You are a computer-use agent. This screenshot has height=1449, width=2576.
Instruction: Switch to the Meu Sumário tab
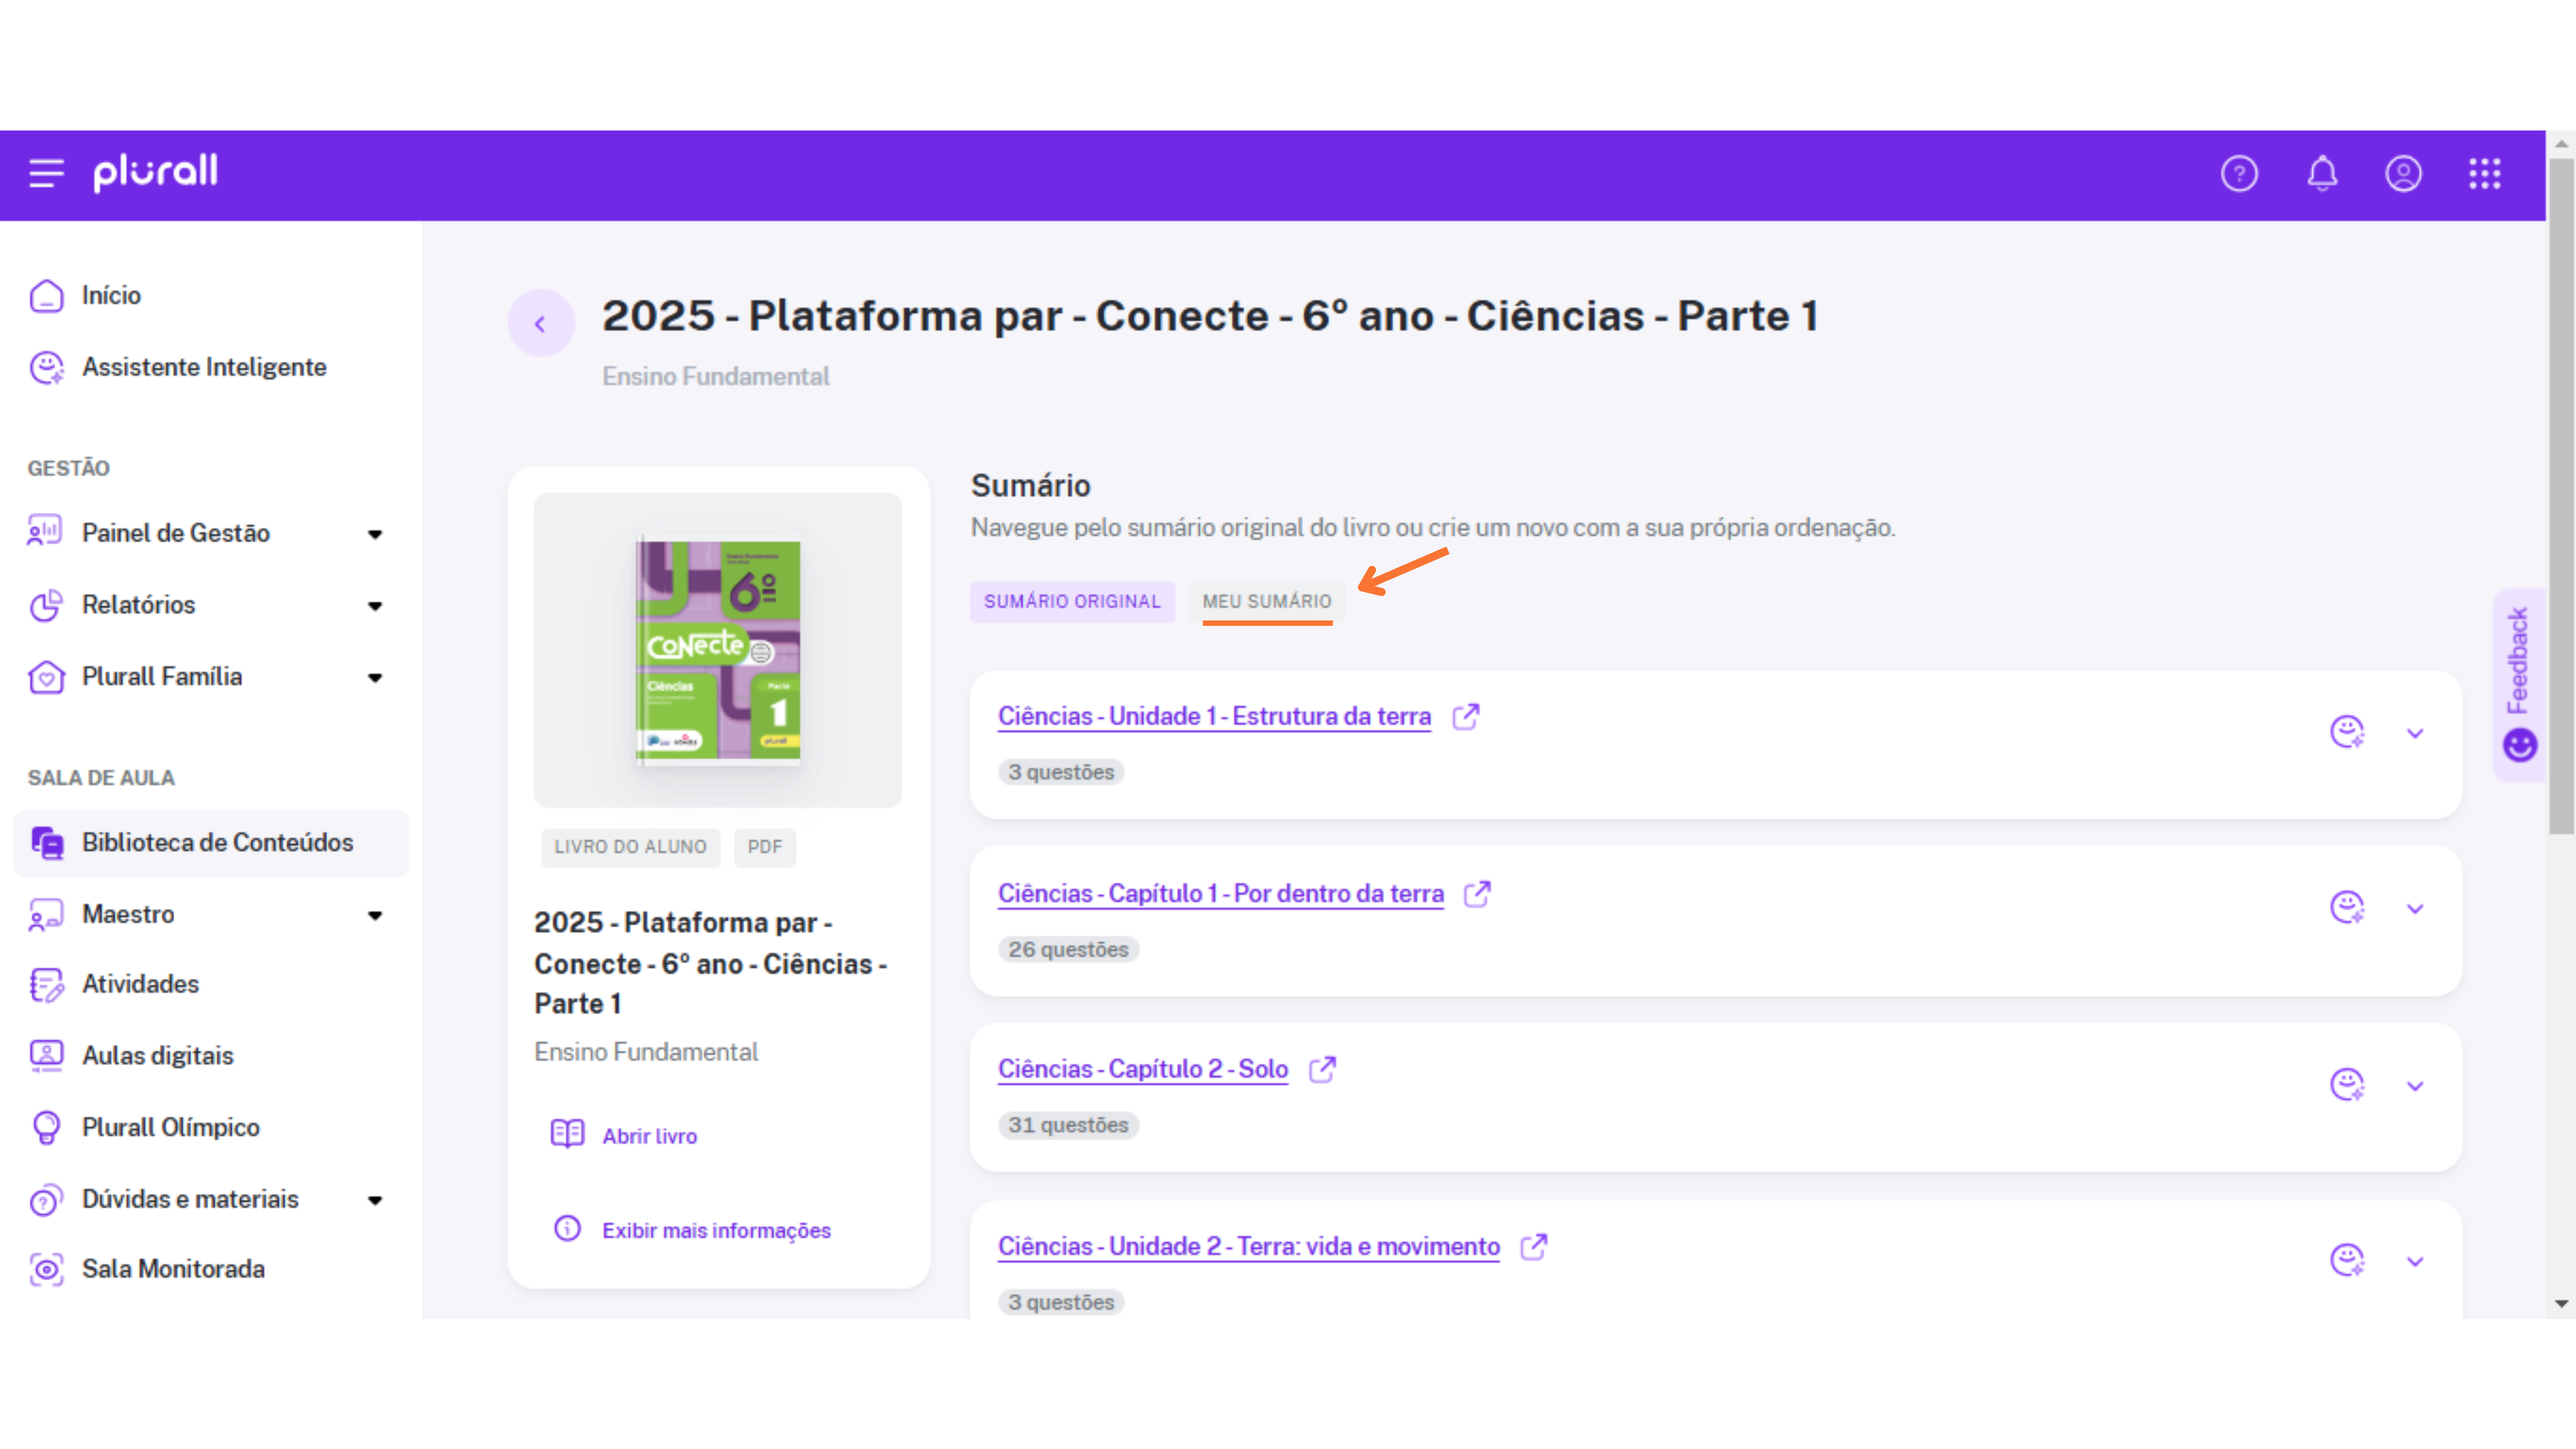1266,601
